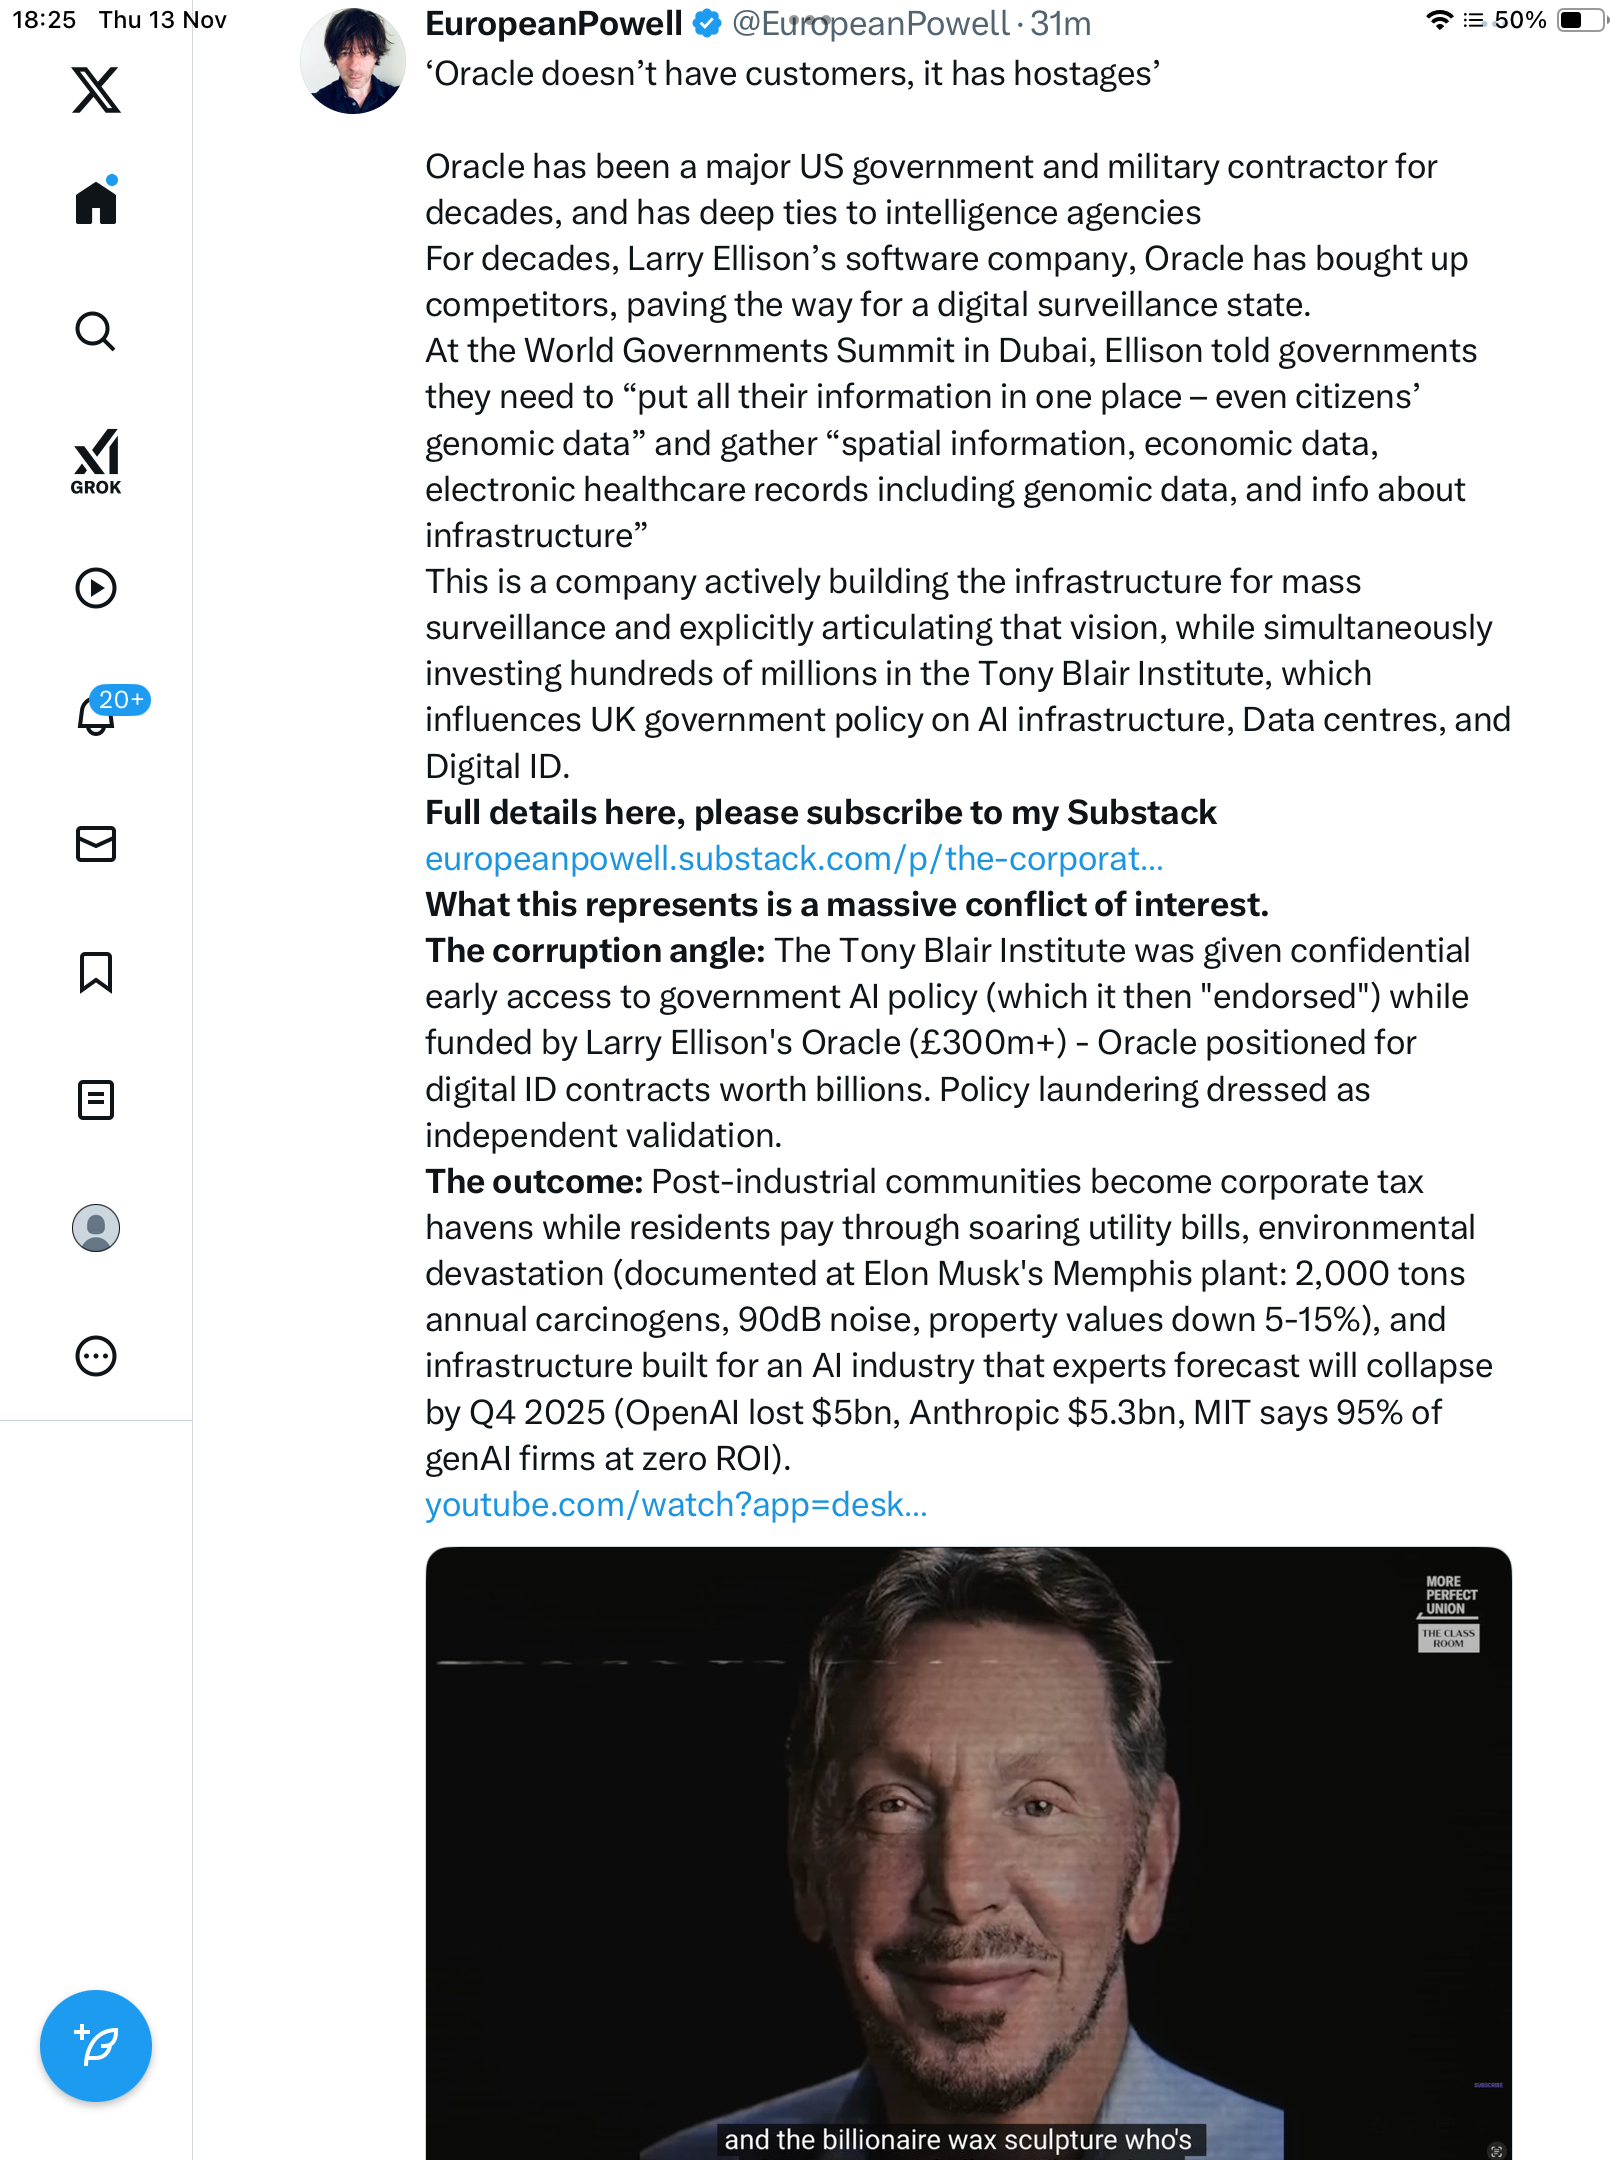Click the EuropeanPowell display name
Image resolution: width=1620 pixels, height=2160 pixels.
554,23
